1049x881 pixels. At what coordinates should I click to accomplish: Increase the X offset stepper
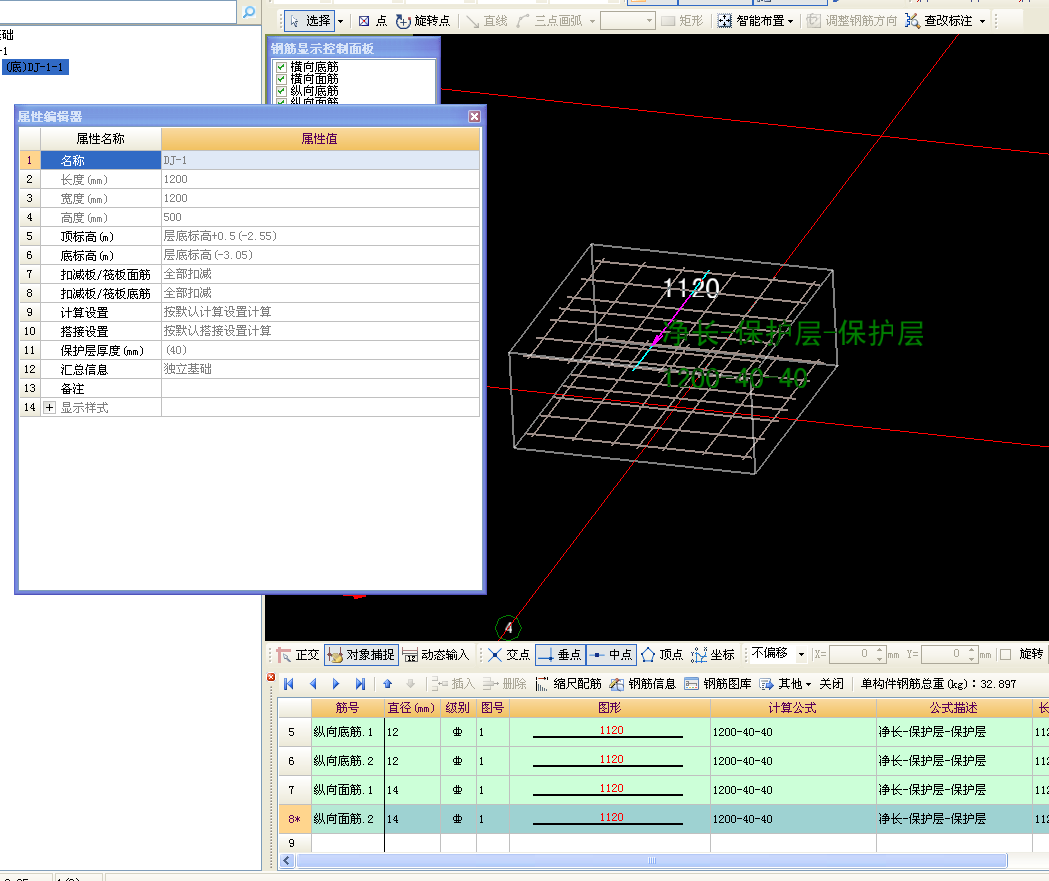point(880,650)
